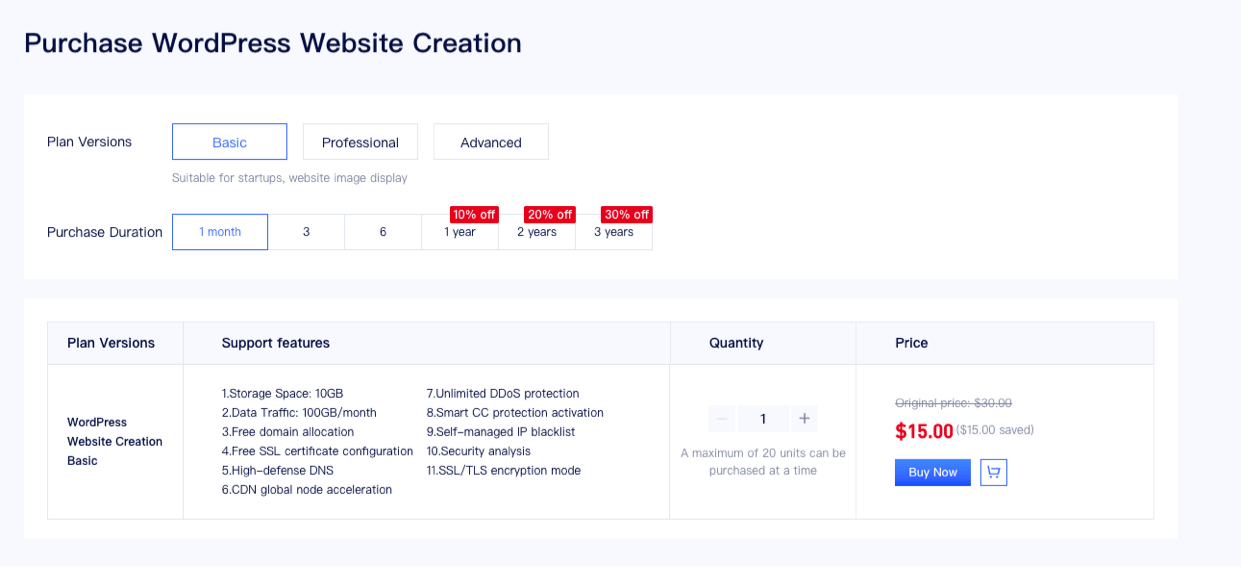The width and height of the screenshot is (1241, 567).
Task: Pick the 3 month duration option
Action: tap(306, 232)
